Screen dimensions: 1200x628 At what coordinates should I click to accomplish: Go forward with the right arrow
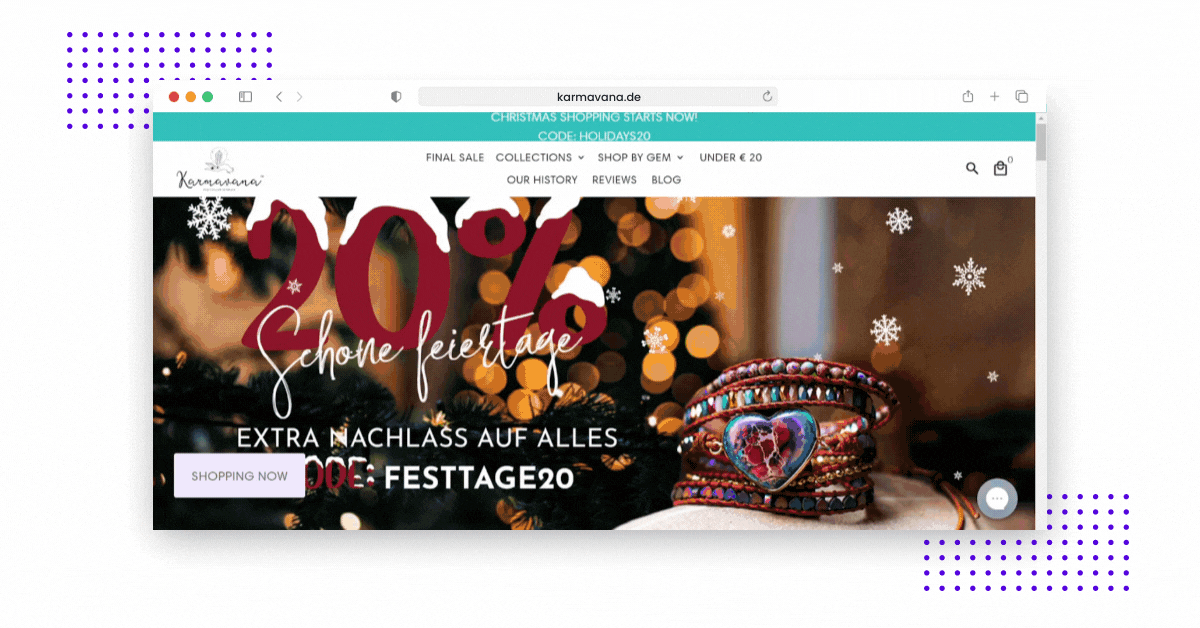tap(299, 97)
